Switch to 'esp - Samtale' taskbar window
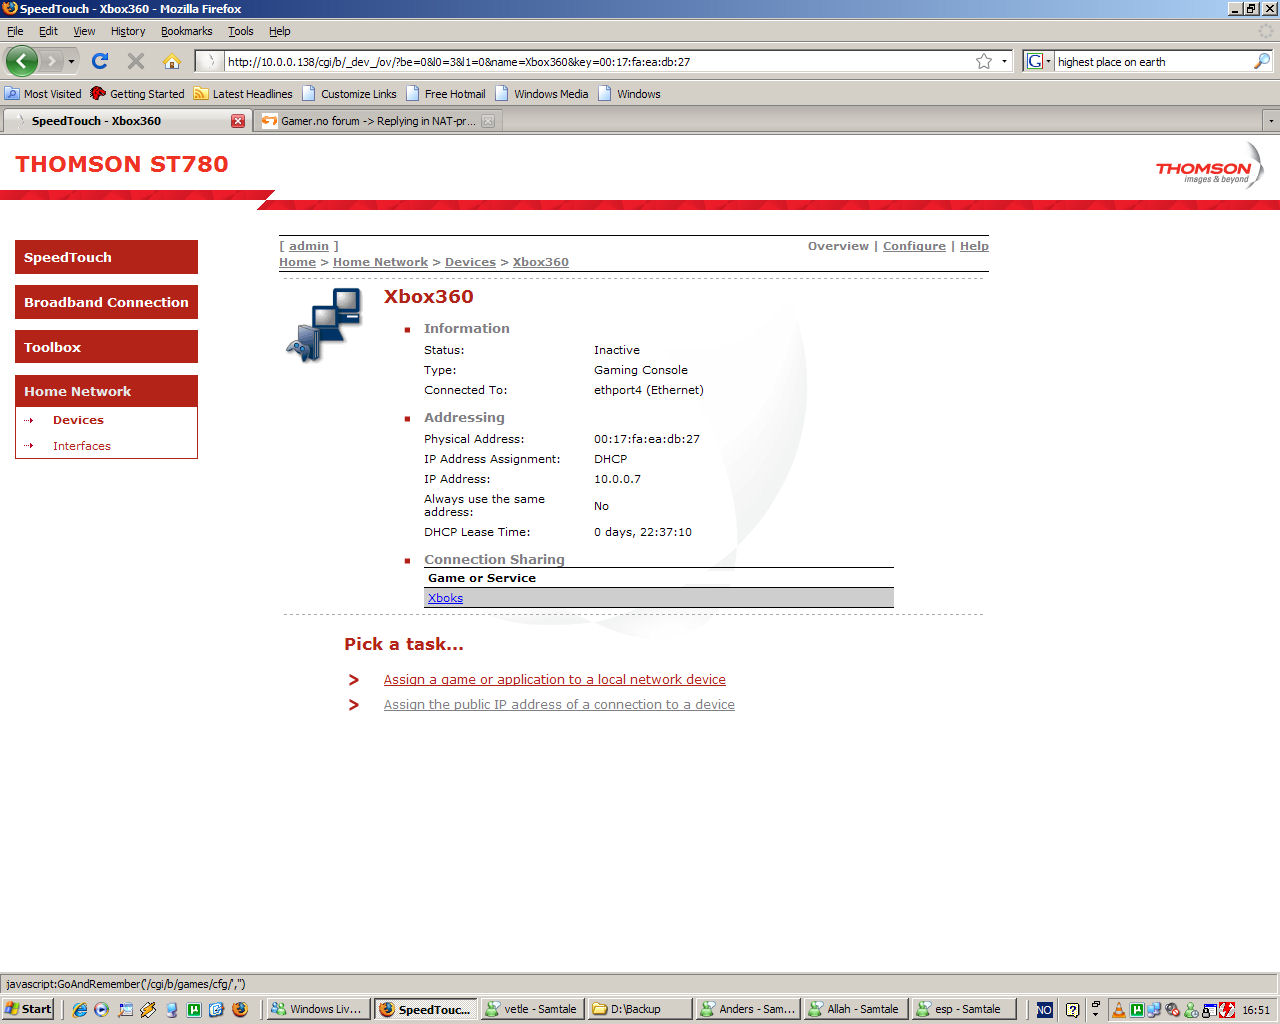Screen dimensions: 1280x1024 [964, 1009]
